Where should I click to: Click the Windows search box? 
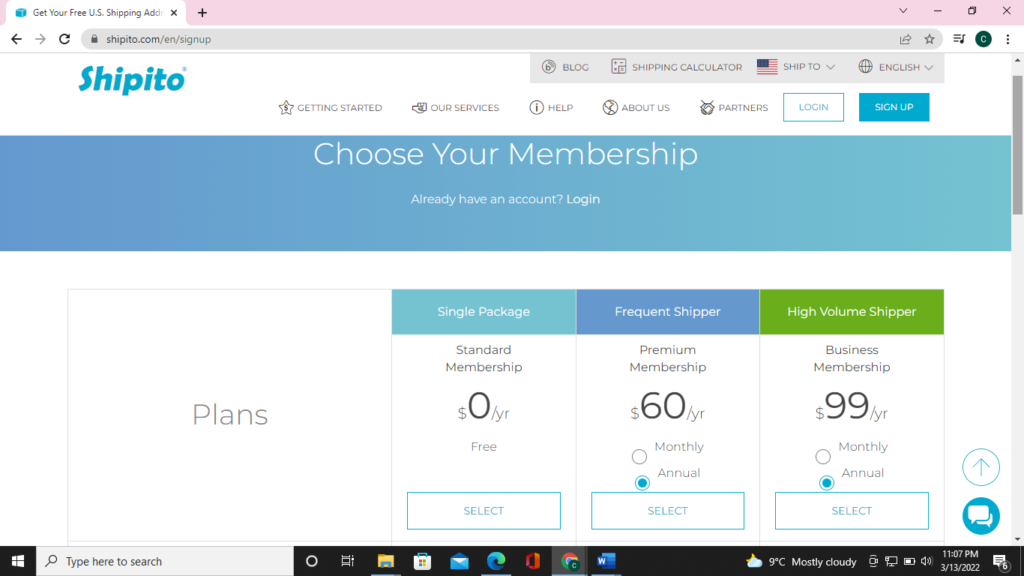coord(165,561)
